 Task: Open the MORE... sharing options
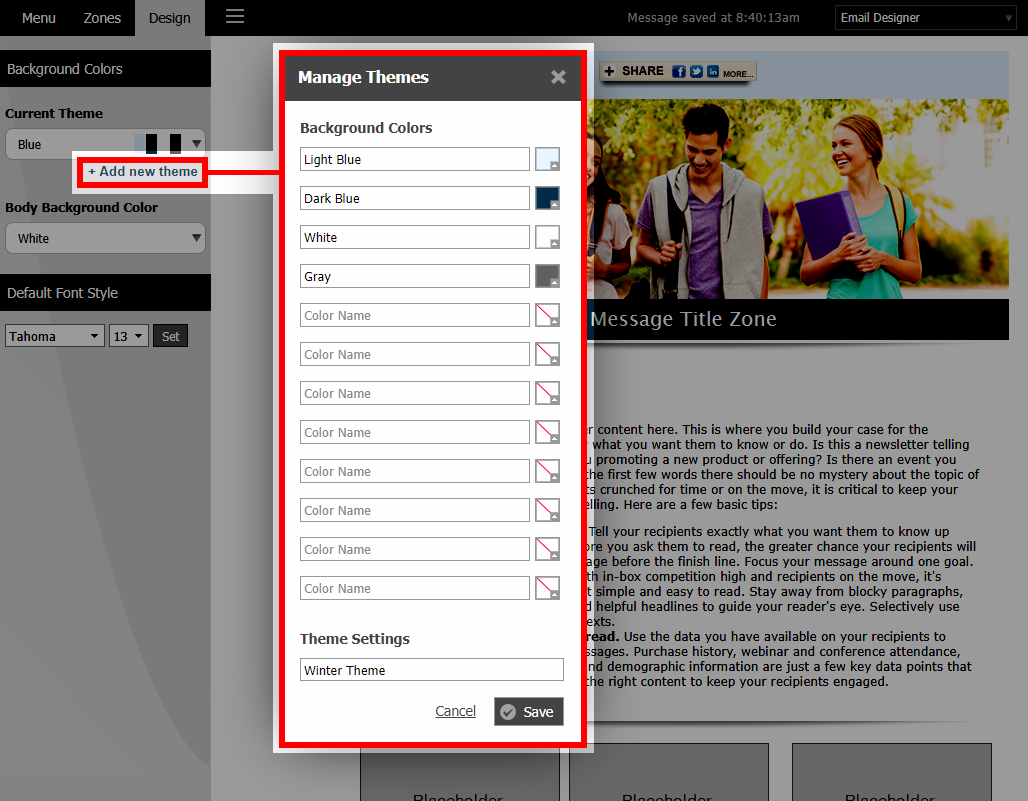point(738,73)
